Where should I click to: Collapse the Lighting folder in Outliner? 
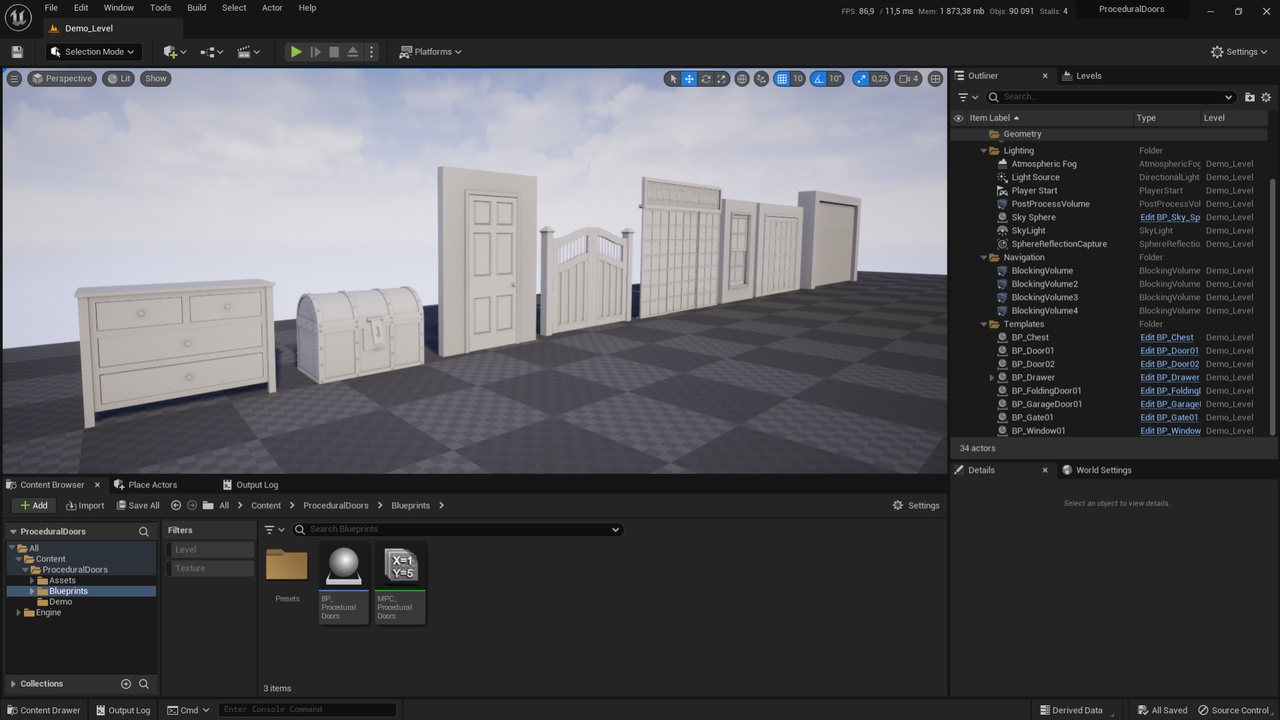(x=984, y=151)
